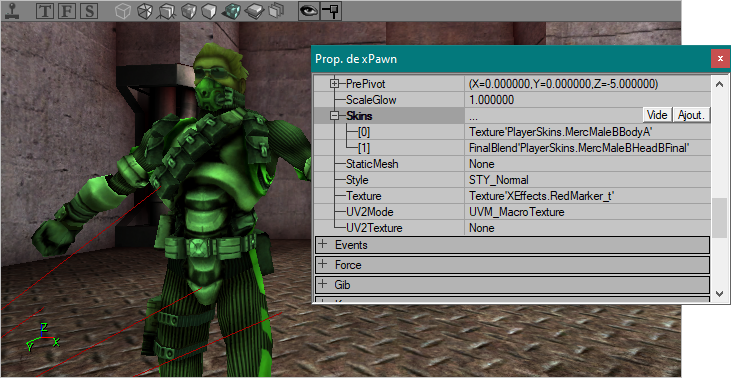Switch viewport to Side view (S)
The image size is (731, 378).
click(89, 11)
